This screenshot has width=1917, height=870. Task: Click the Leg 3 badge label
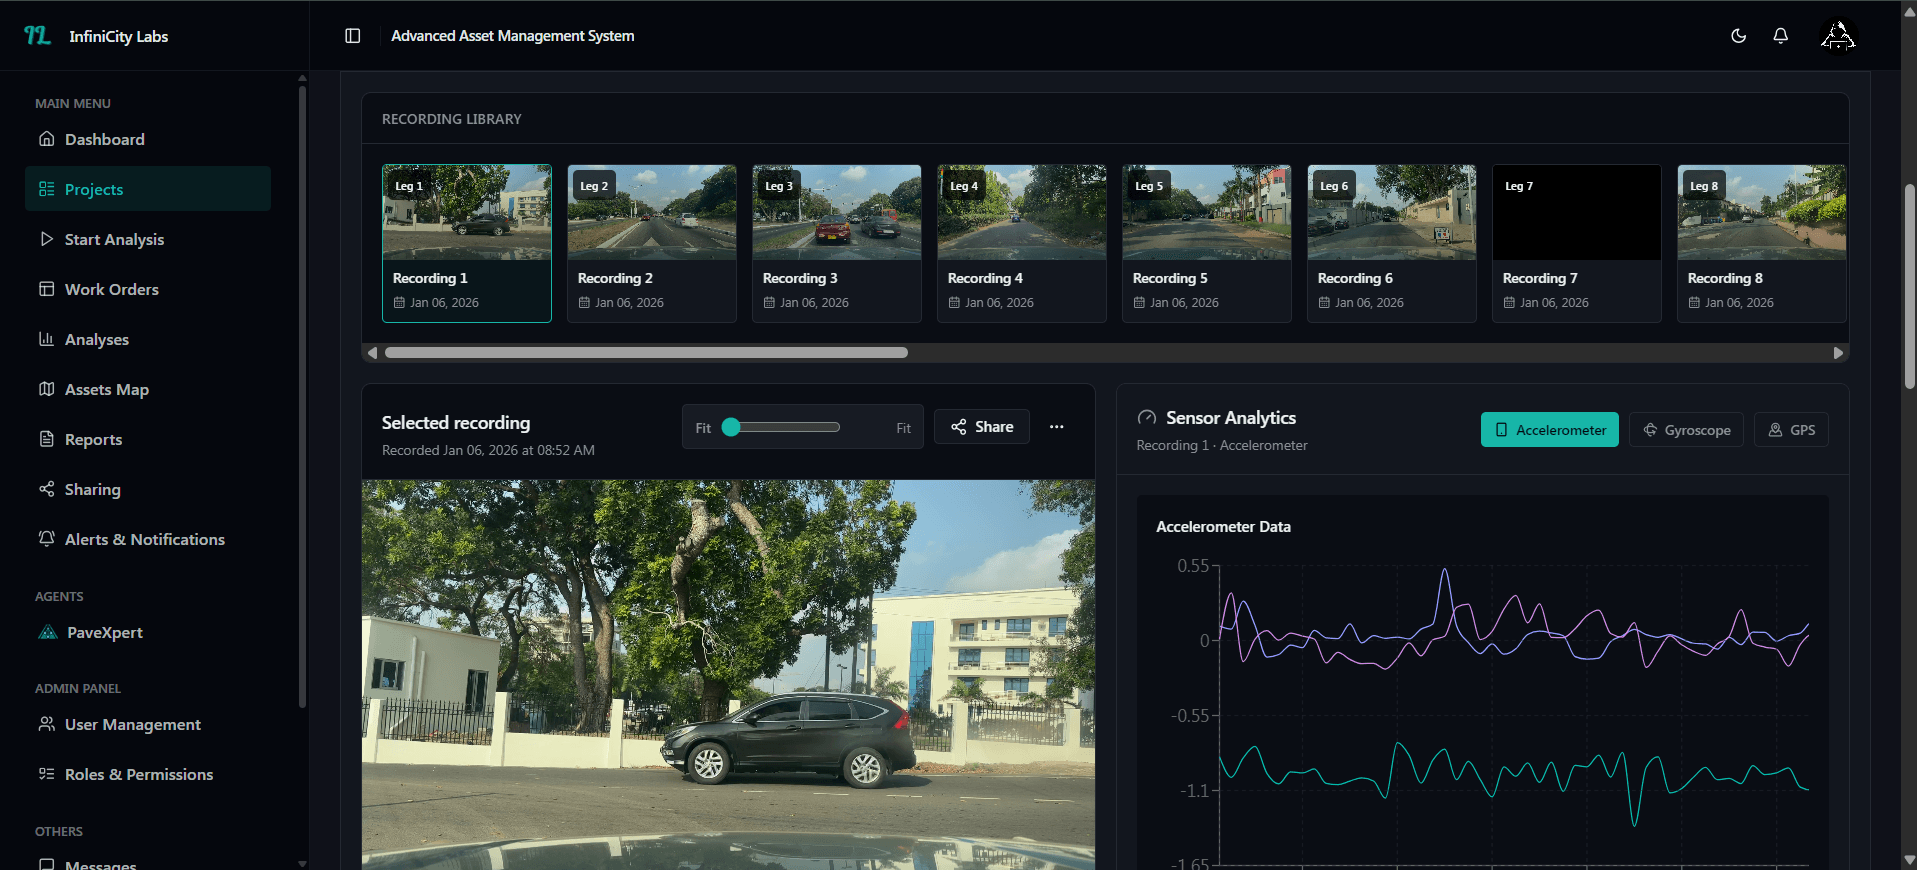pyautogui.click(x=779, y=186)
